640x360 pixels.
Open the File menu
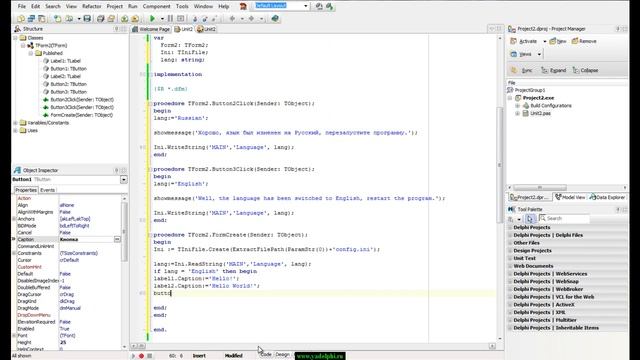[22, 6]
